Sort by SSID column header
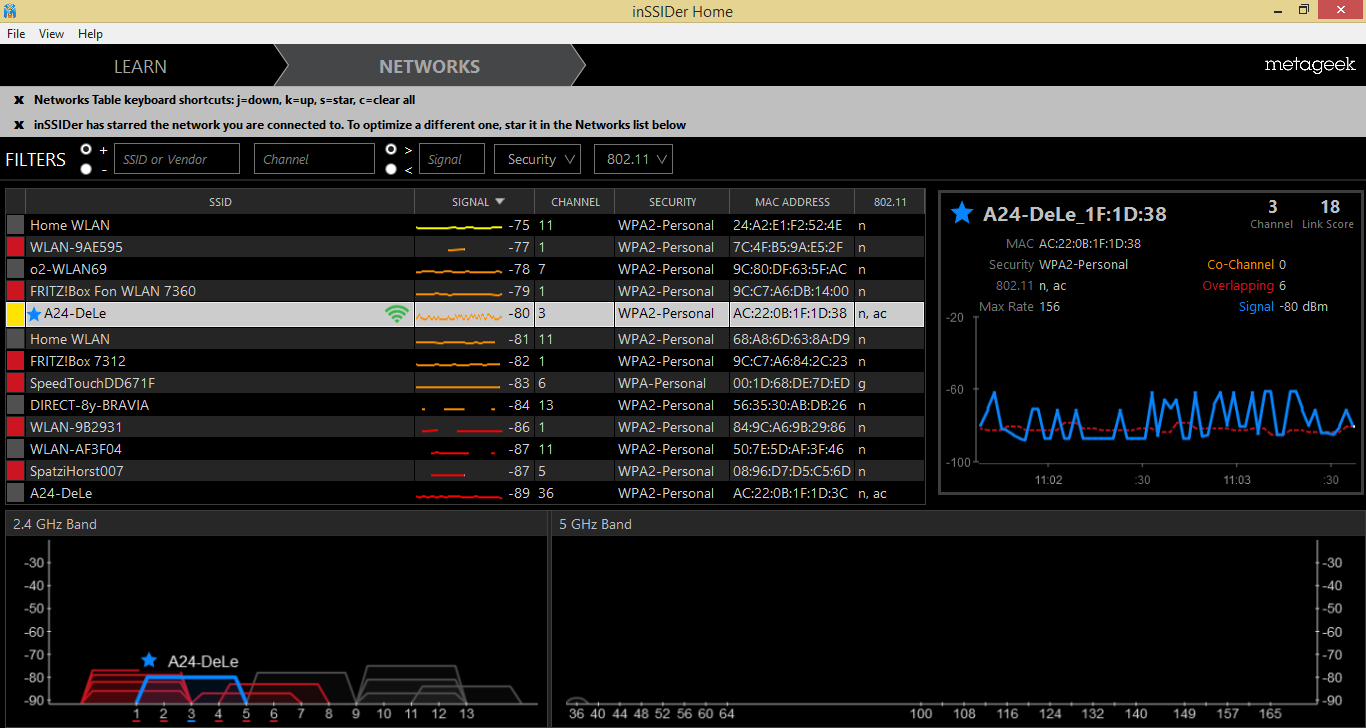The width and height of the screenshot is (1366, 728). point(220,202)
